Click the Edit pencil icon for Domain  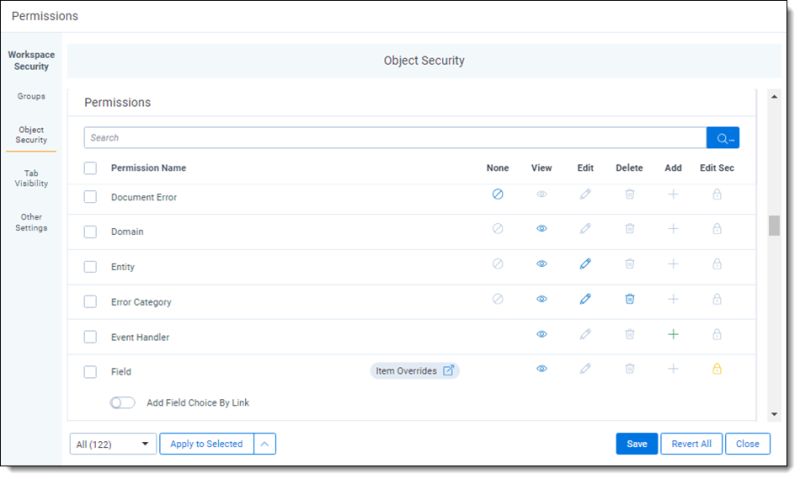click(x=585, y=229)
